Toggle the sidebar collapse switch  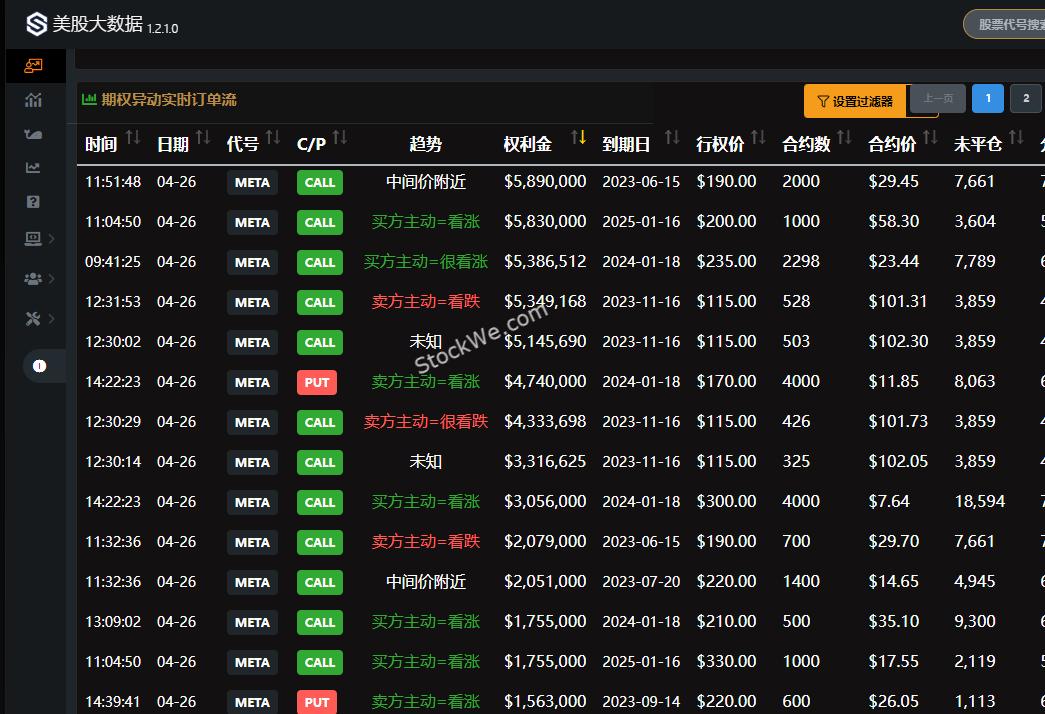pos(40,366)
